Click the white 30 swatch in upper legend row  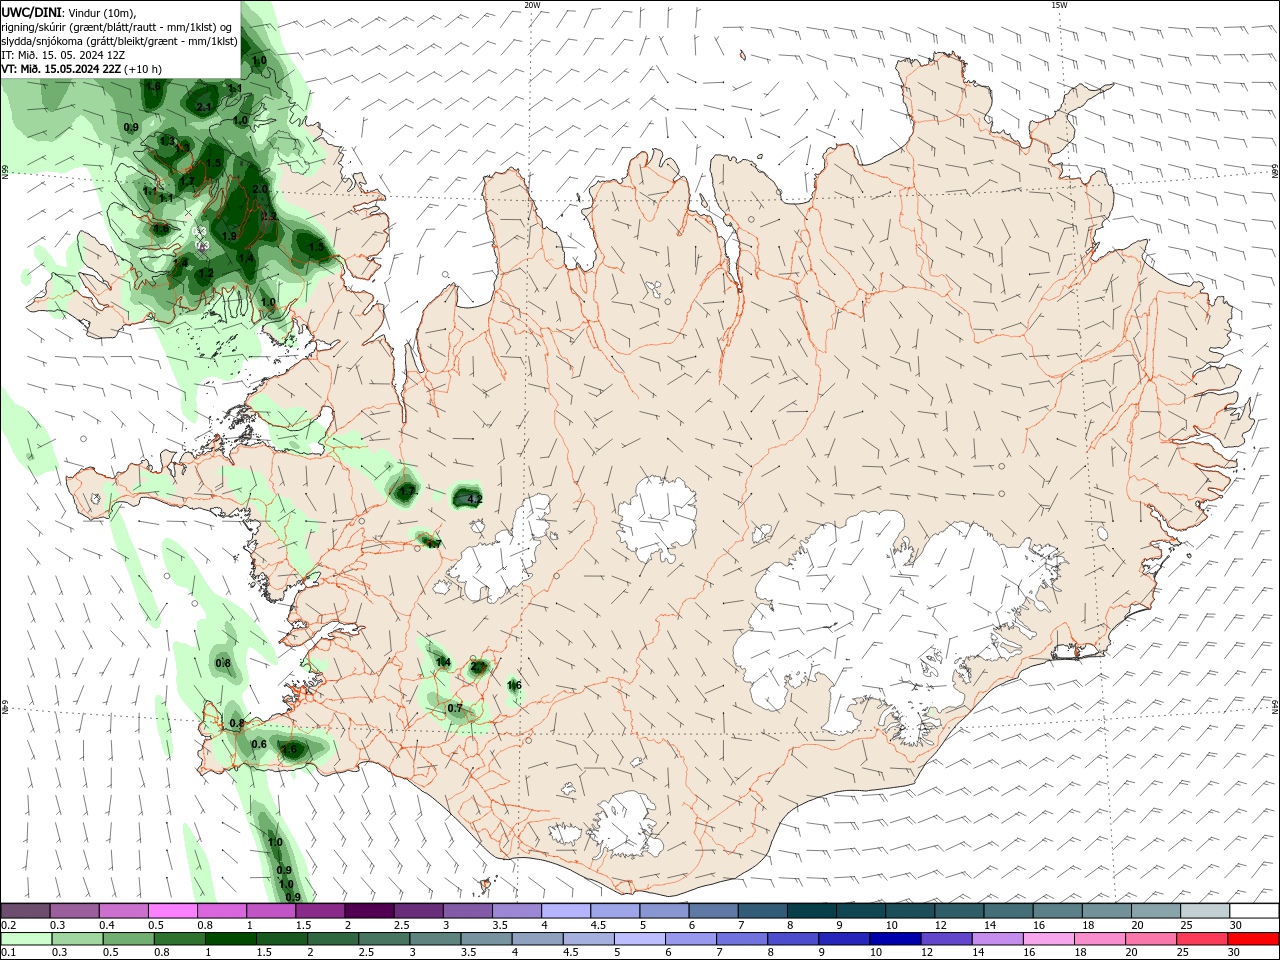pyautogui.click(x=1253, y=911)
